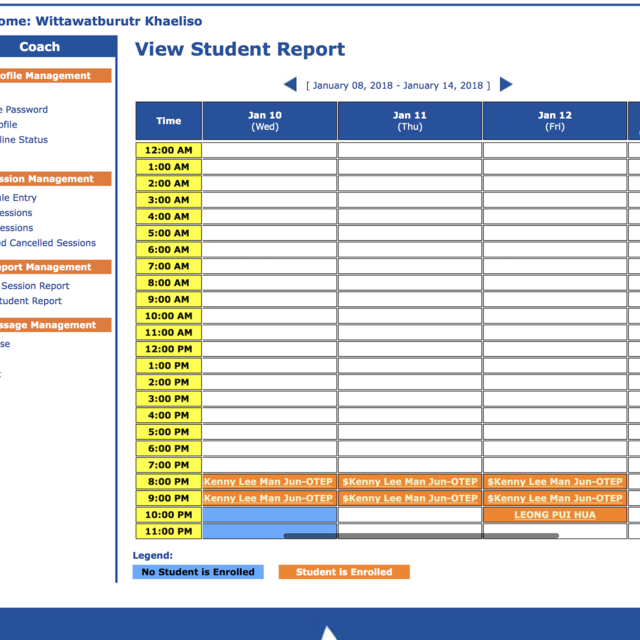Click the Report Management section header
640x640 pixels.
[x=56, y=267]
